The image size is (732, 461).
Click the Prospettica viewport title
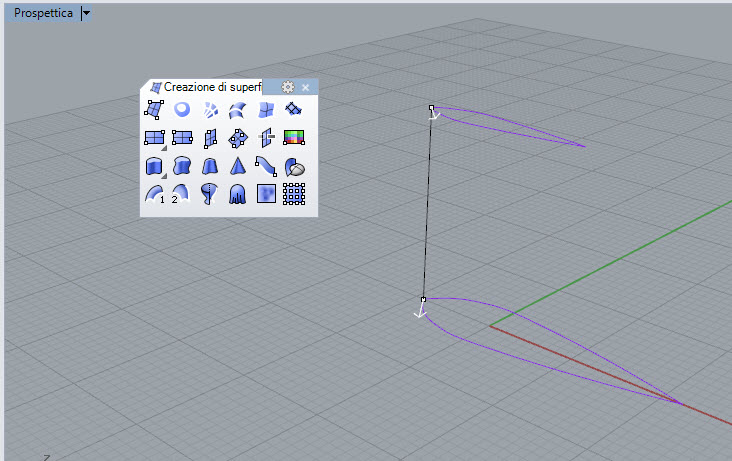(43, 13)
